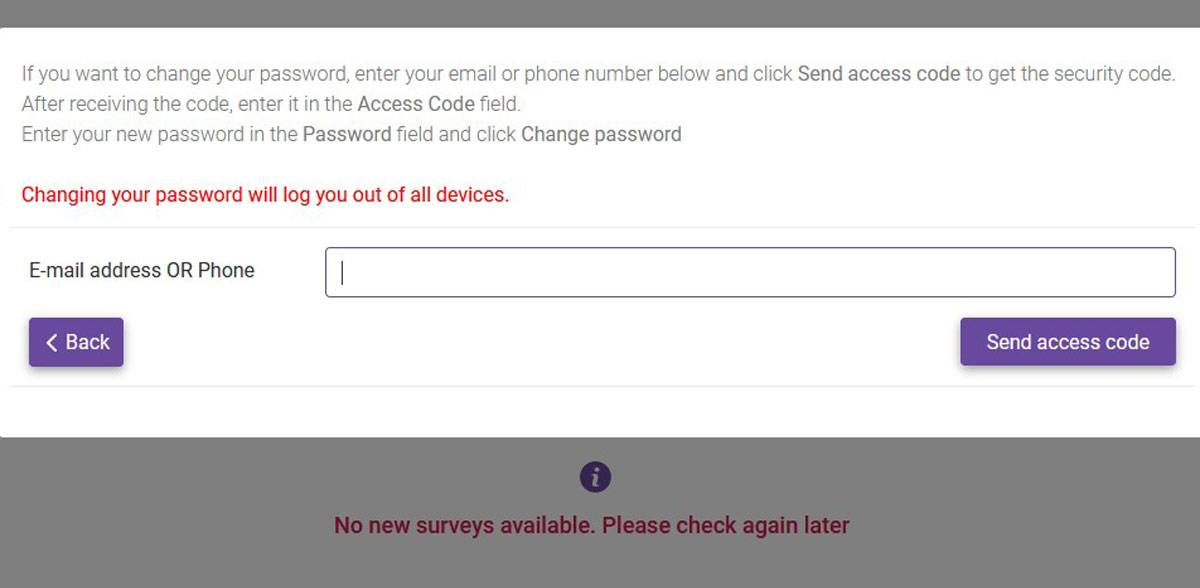
Task: Go back using the Back button
Action: (x=76, y=342)
